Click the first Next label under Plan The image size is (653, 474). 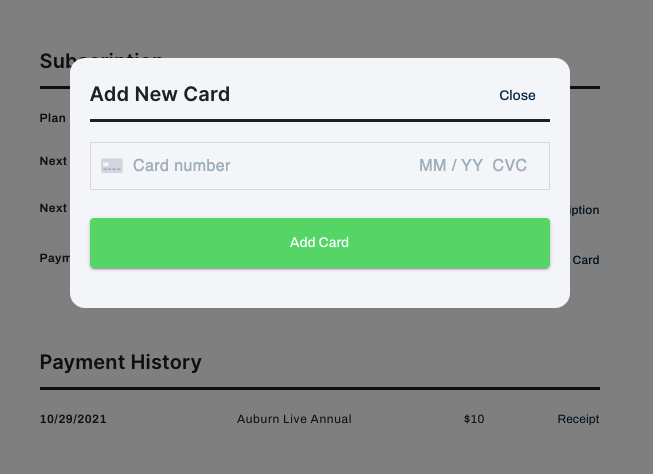(x=53, y=161)
